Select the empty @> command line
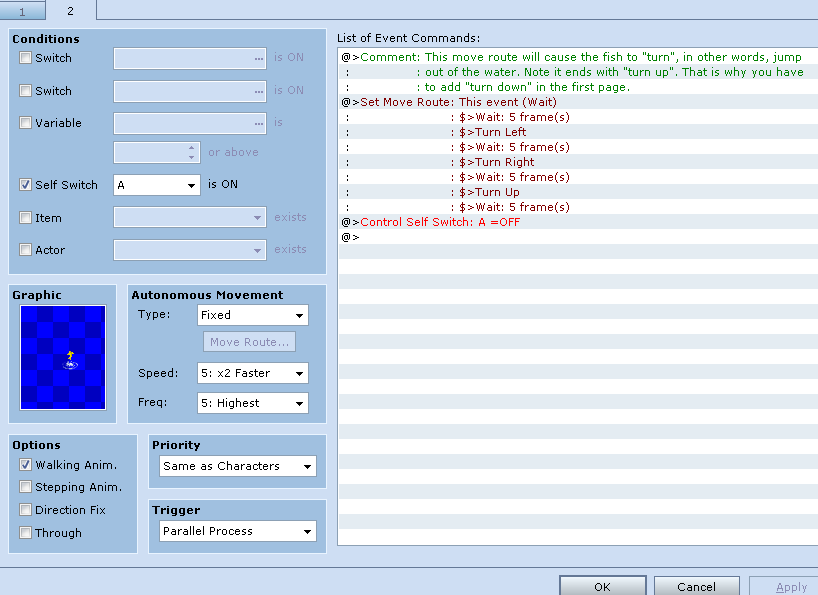 (x=578, y=237)
